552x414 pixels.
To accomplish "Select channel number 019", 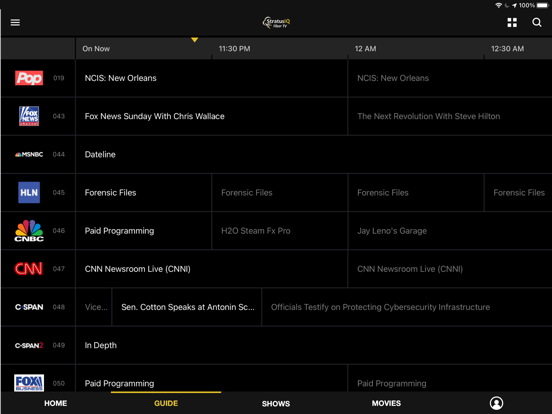I will (x=59, y=78).
